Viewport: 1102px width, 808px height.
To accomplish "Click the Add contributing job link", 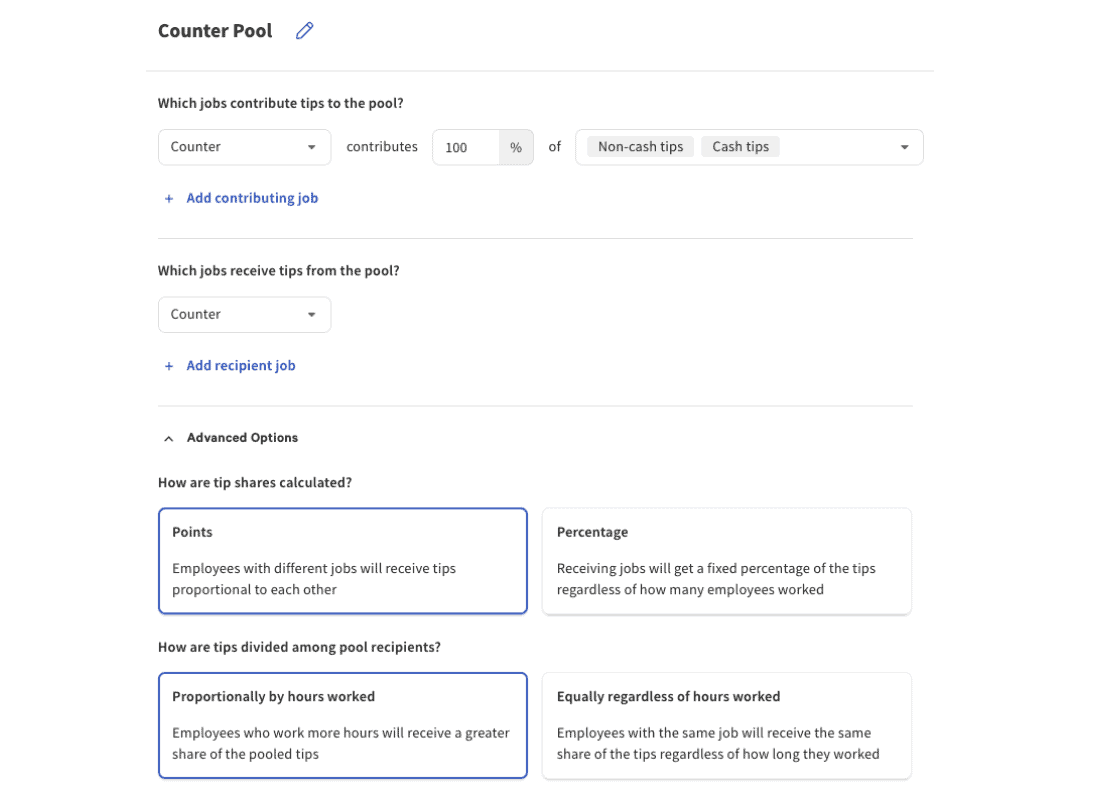I will coord(252,198).
